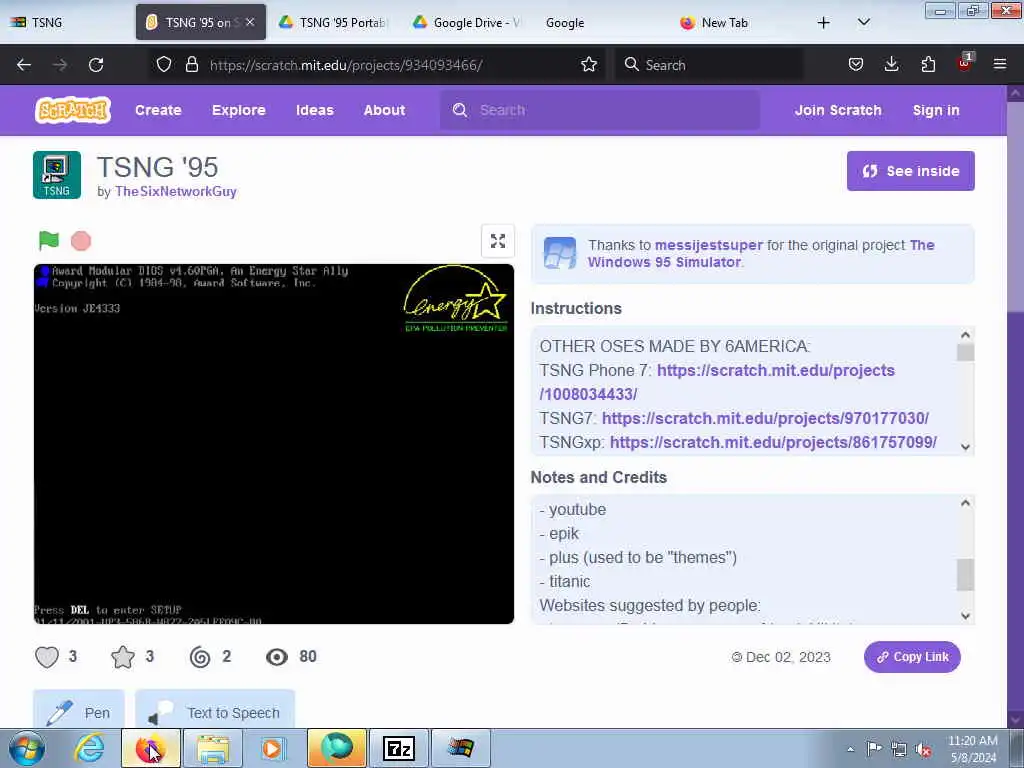Image resolution: width=1024 pixels, height=768 pixels.
Task: Click Join Scratch
Action: tap(838, 110)
